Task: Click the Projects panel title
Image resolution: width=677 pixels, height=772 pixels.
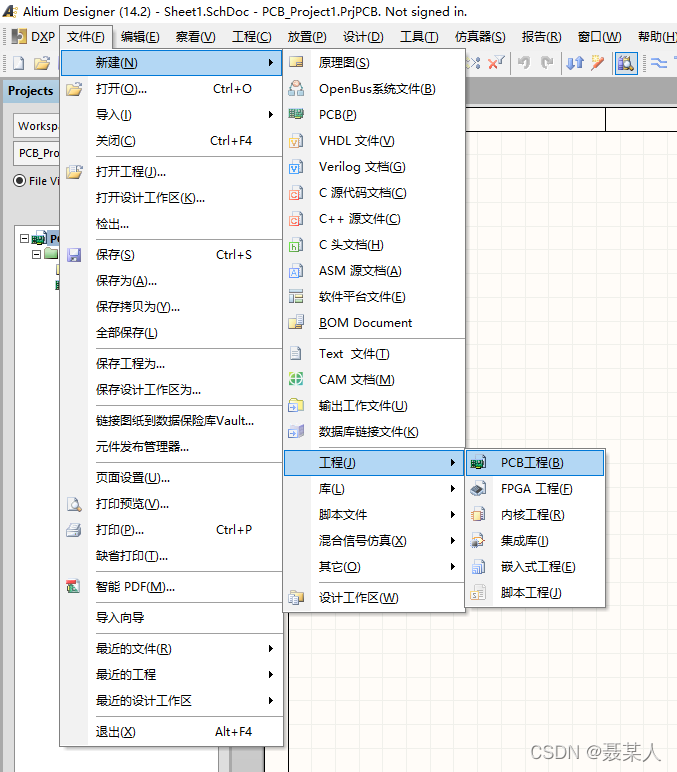Action: pyautogui.click(x=31, y=91)
